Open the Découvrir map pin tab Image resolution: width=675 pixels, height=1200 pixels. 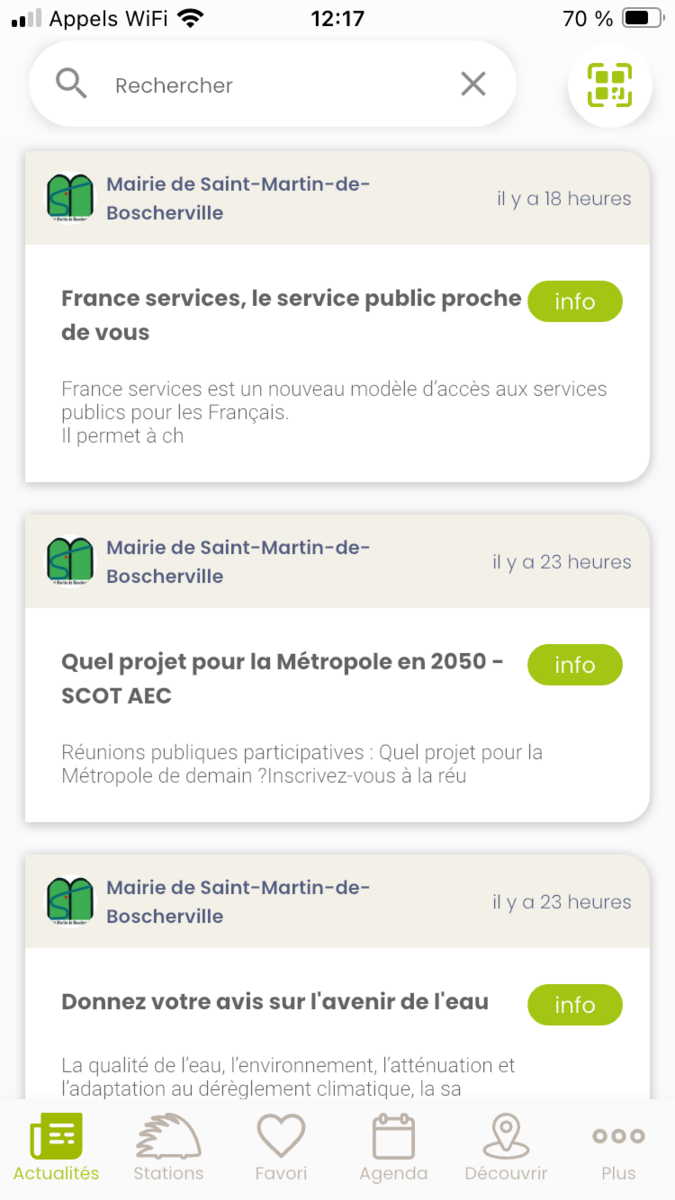point(506,1148)
